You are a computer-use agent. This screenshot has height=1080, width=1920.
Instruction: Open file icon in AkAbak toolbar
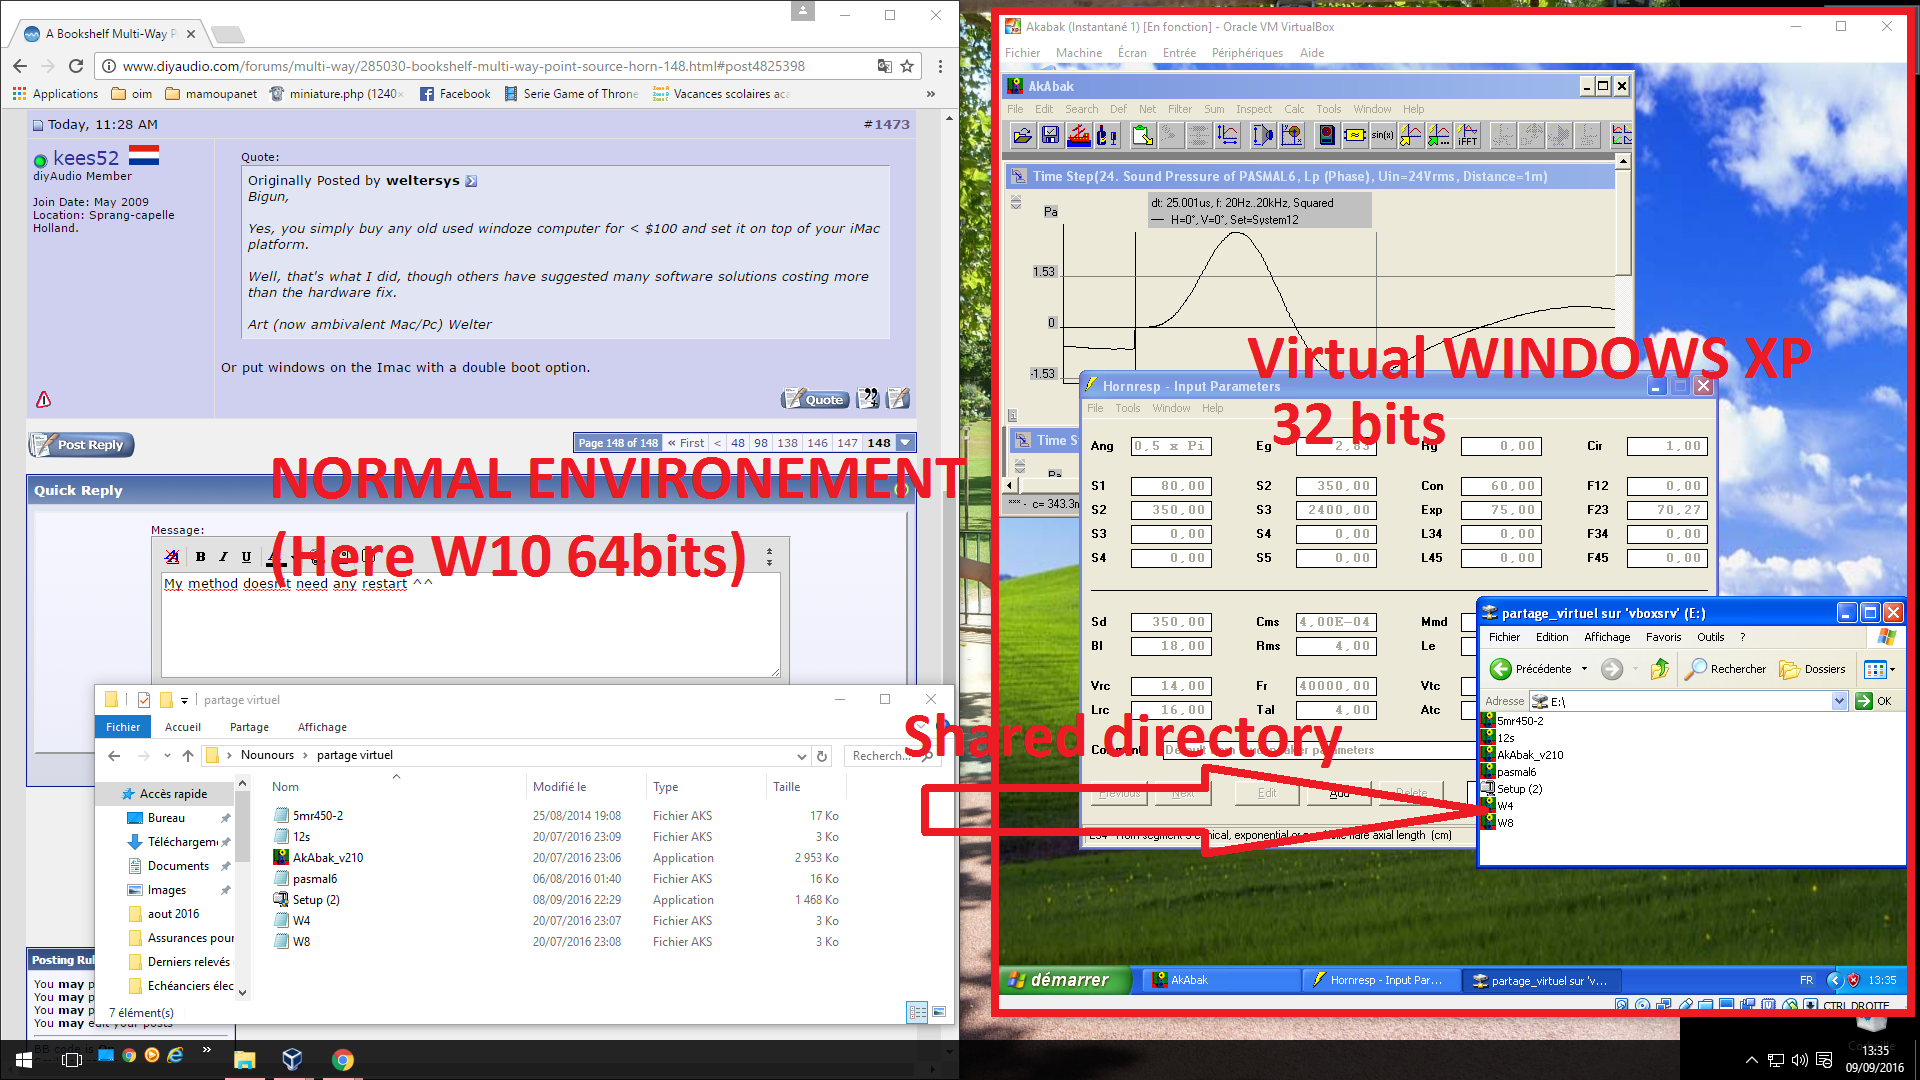click(1022, 135)
